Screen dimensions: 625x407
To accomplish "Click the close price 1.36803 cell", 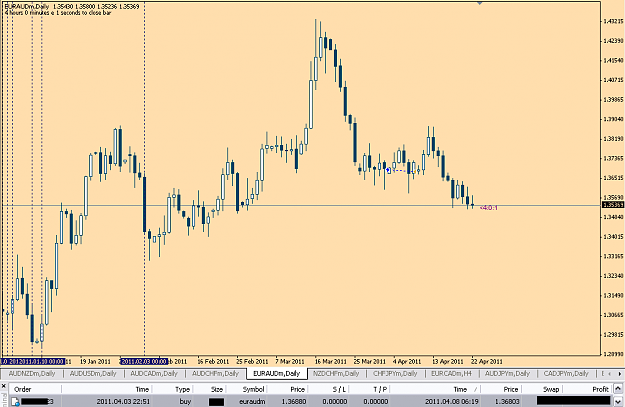I will point(507,401).
